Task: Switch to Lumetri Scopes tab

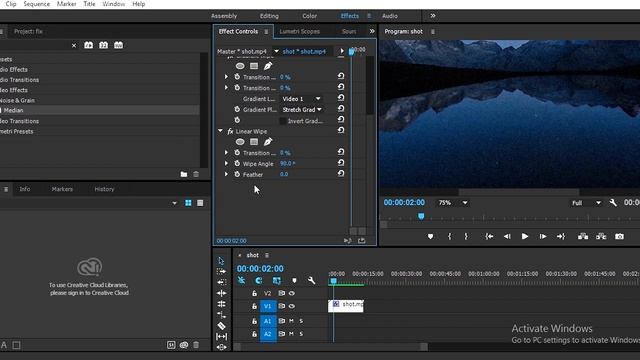Action: tap(300, 31)
